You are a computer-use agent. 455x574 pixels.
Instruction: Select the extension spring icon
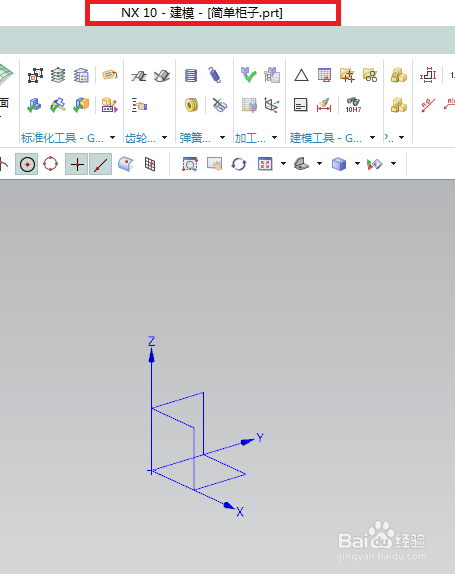pos(215,75)
